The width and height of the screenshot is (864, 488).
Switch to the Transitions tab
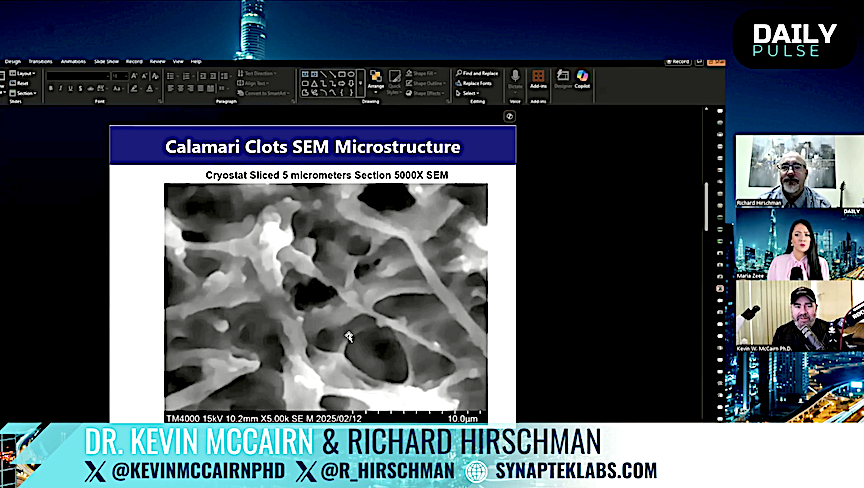pos(40,61)
